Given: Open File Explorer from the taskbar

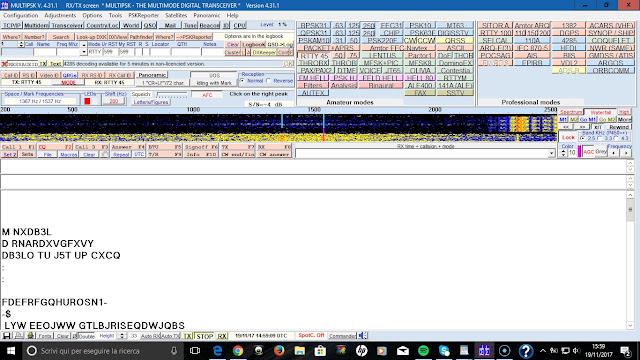Looking at the screenshot, I should [300, 351].
